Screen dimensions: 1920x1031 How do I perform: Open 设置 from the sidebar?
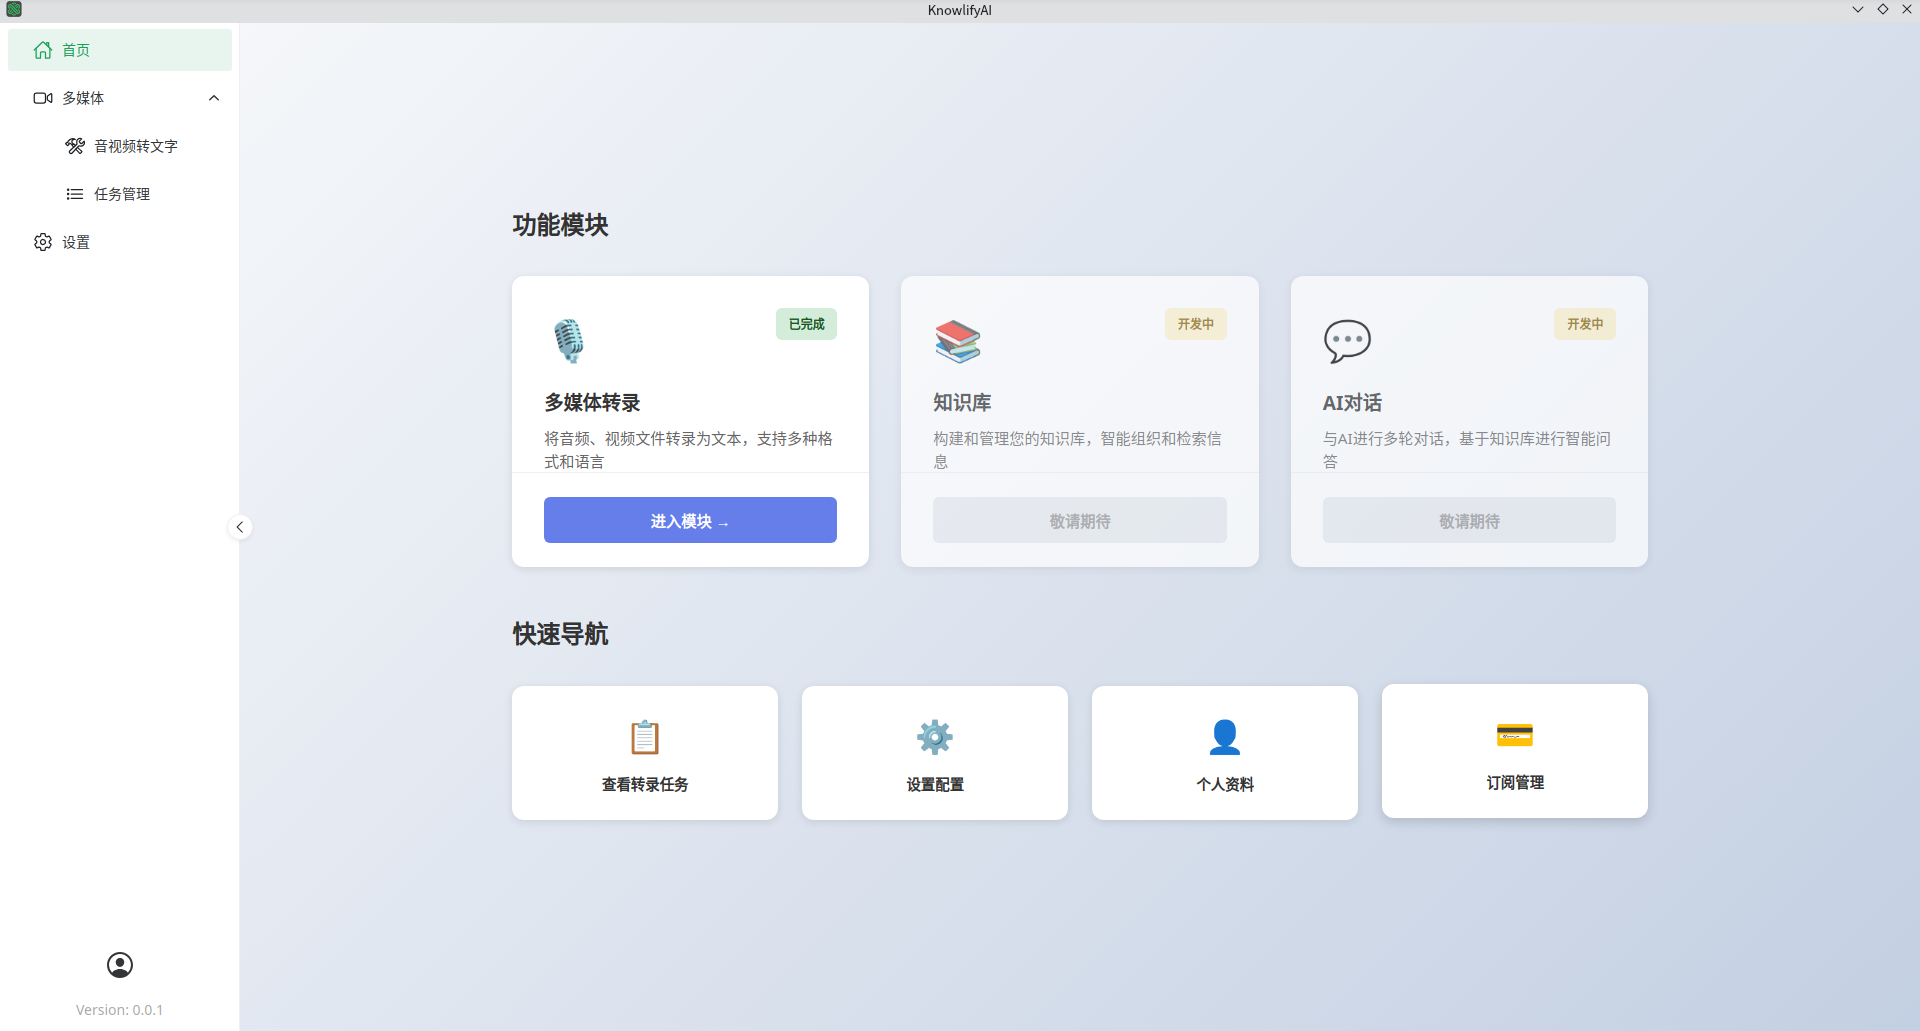point(76,242)
